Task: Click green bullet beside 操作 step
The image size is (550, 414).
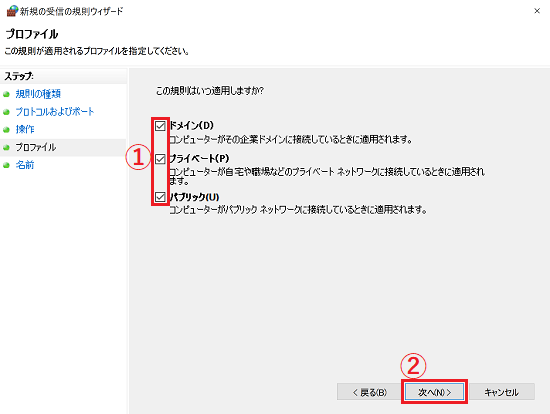Action: click(x=6, y=130)
